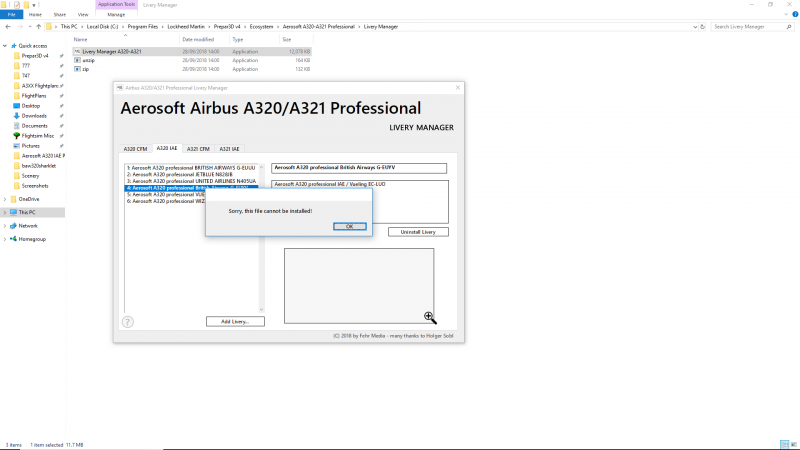This screenshot has height=450, width=800.
Task: Select Livery Manager A320-A321 file
Action: point(192,52)
